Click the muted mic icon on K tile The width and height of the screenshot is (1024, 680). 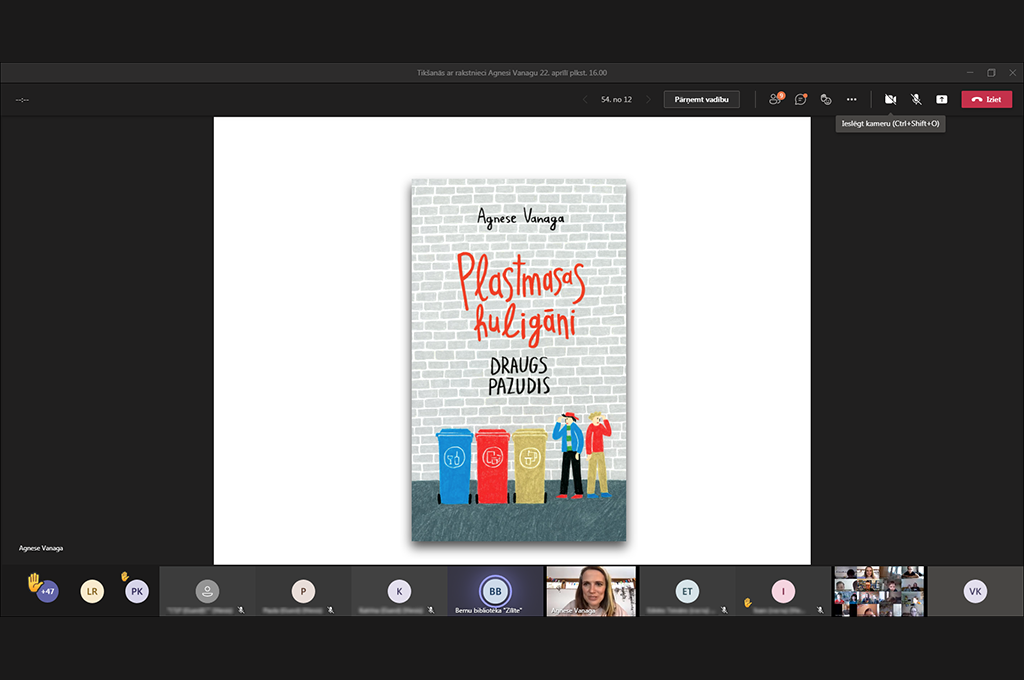tap(430, 610)
